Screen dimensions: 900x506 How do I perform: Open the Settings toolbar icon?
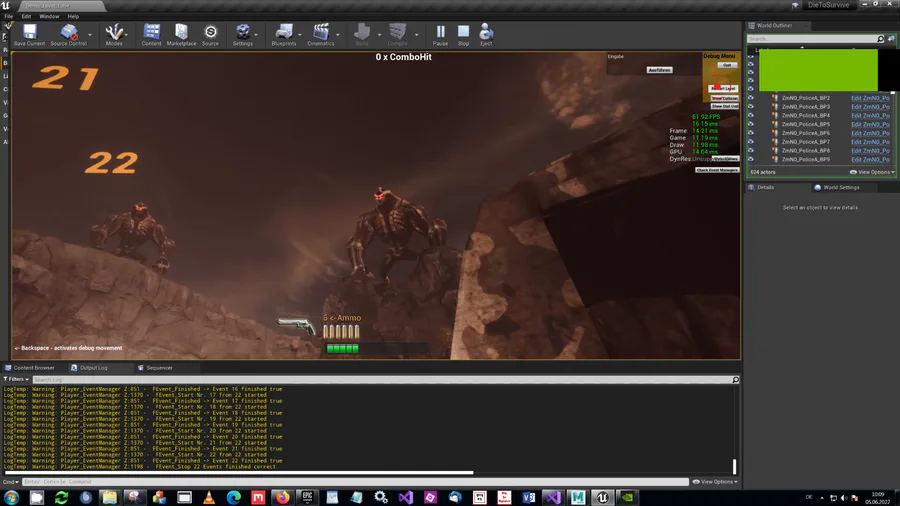242,34
